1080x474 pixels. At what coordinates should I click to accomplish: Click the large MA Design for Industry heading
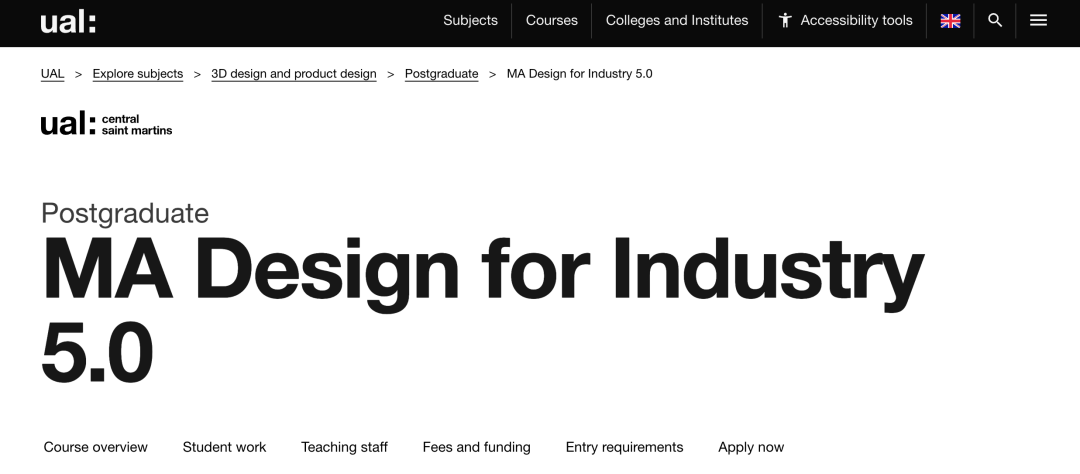coord(482,310)
